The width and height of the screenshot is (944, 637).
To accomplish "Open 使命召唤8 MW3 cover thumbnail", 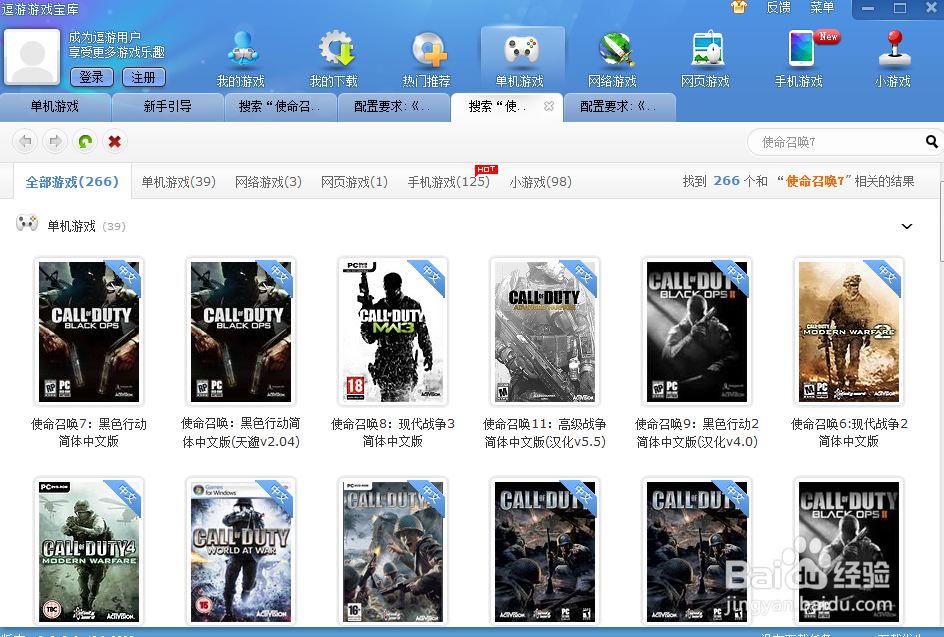I will tap(393, 332).
